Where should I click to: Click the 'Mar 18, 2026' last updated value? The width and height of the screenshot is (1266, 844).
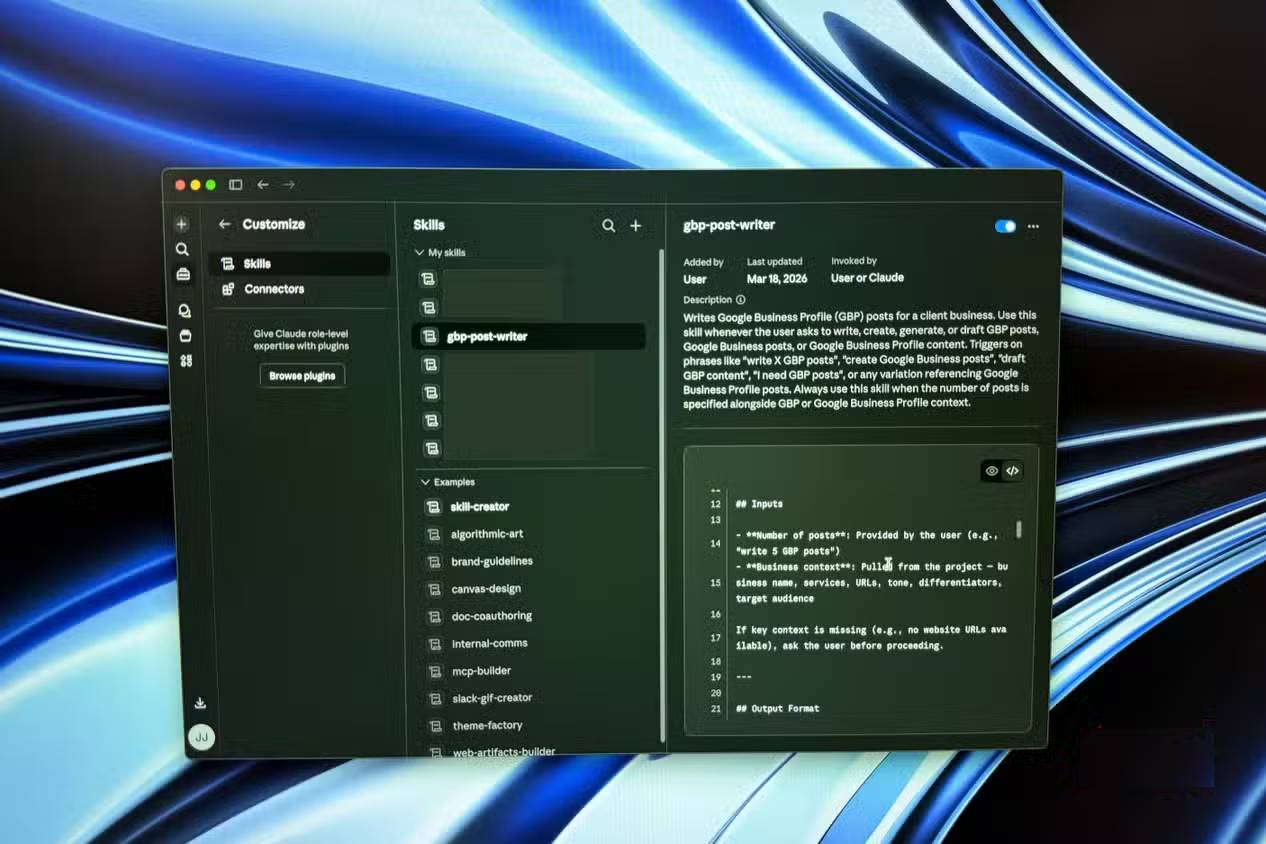(x=778, y=279)
